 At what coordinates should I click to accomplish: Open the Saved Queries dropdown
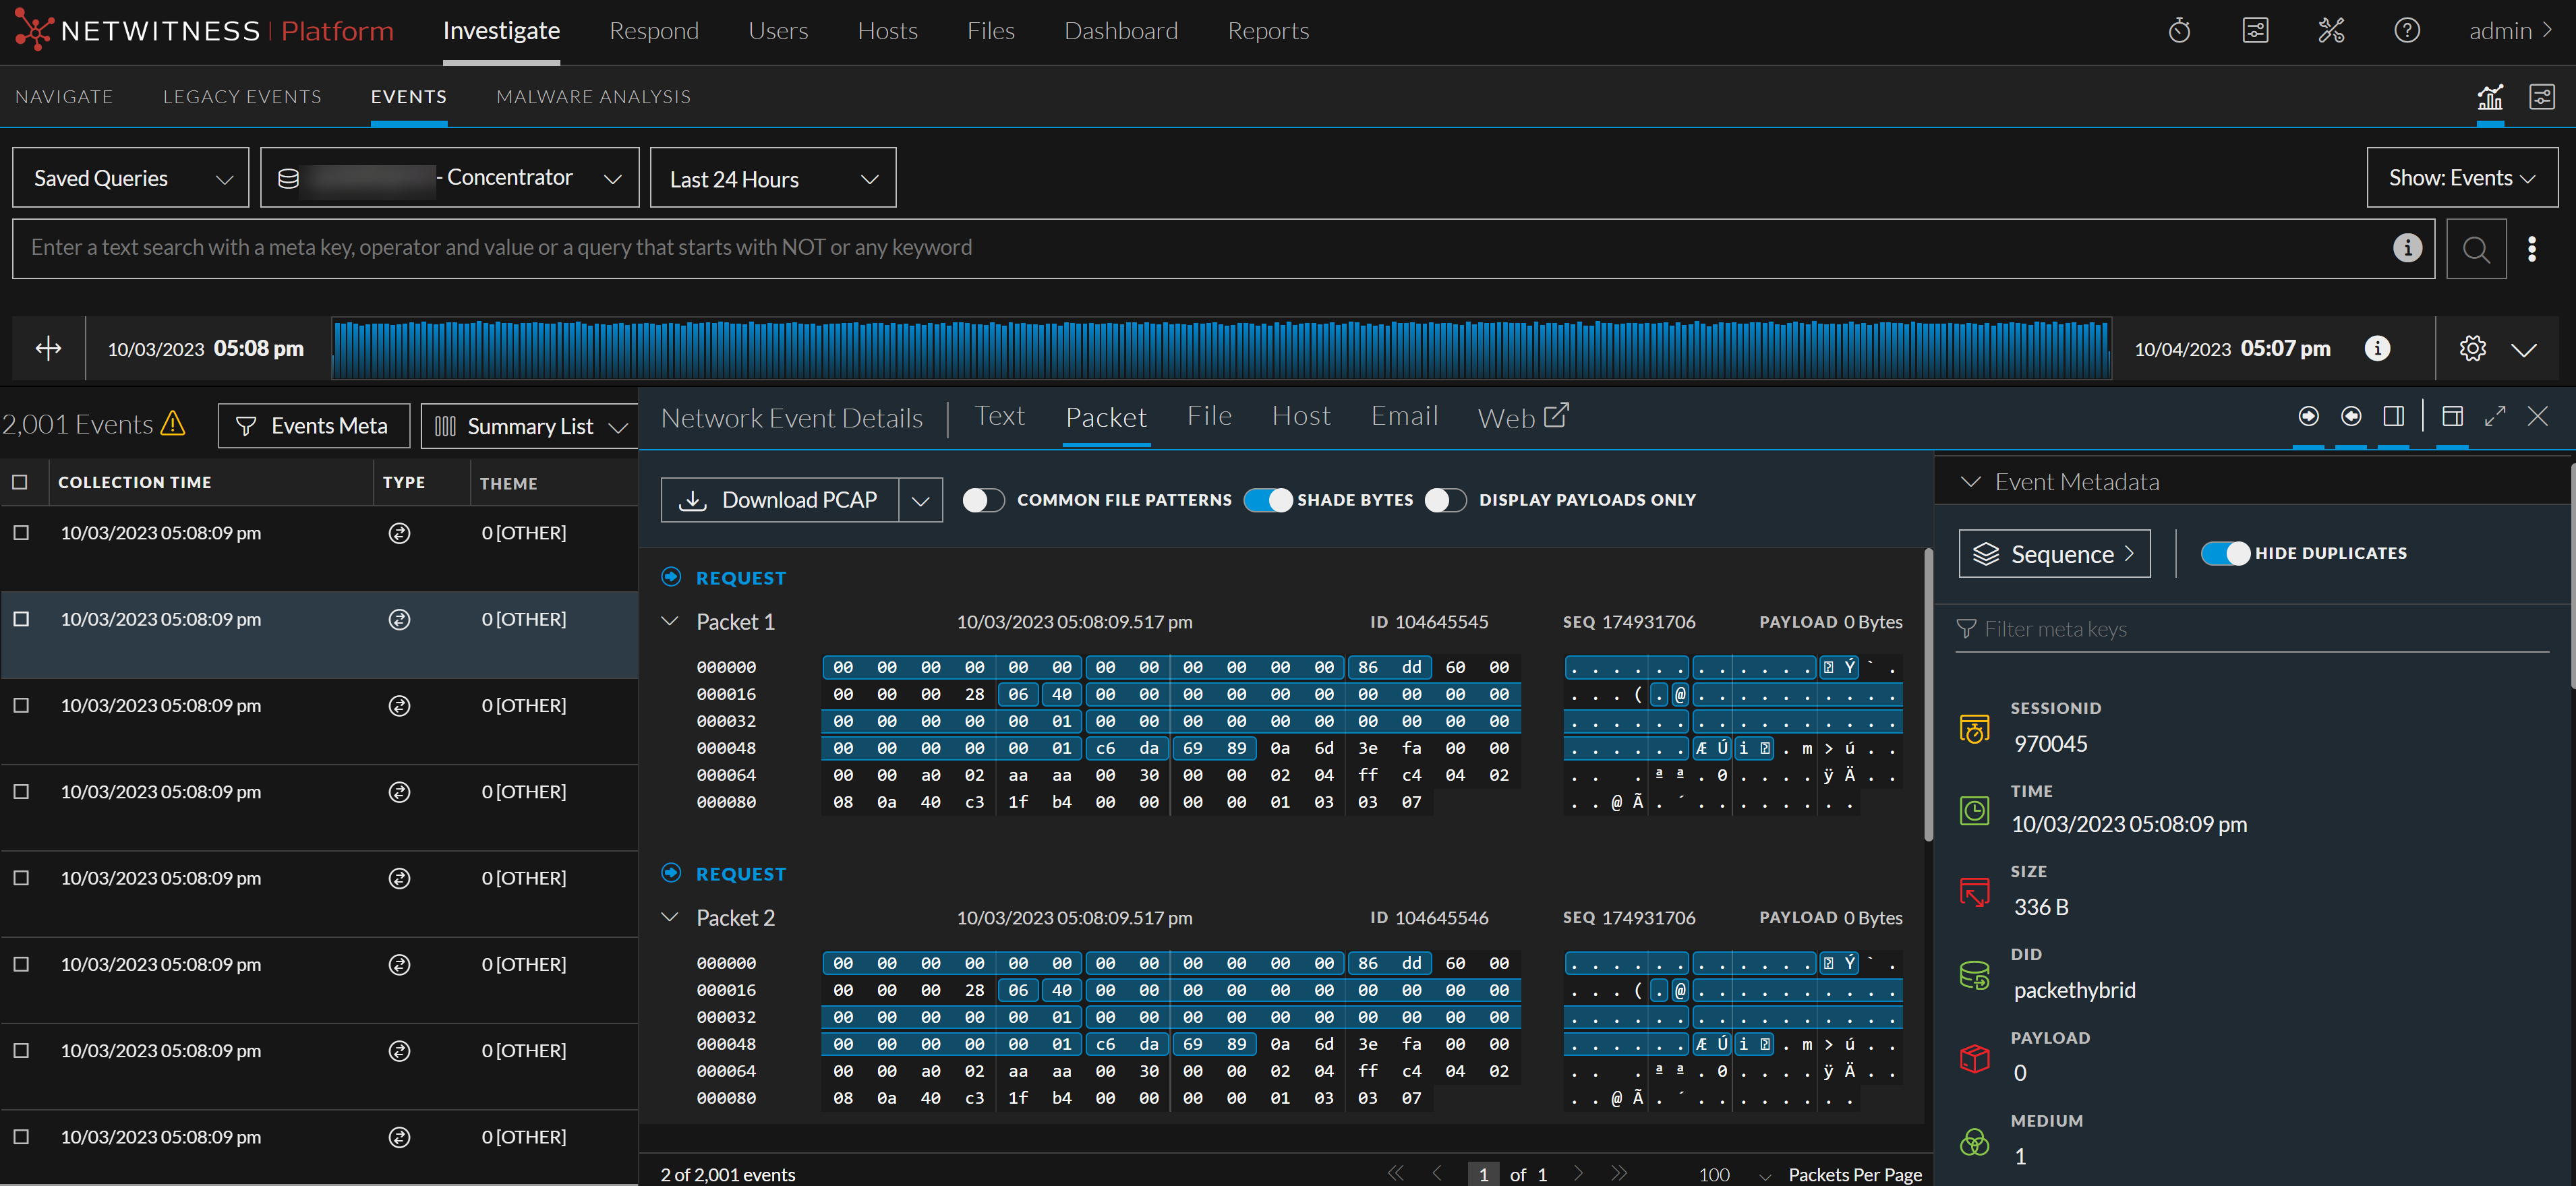click(131, 179)
